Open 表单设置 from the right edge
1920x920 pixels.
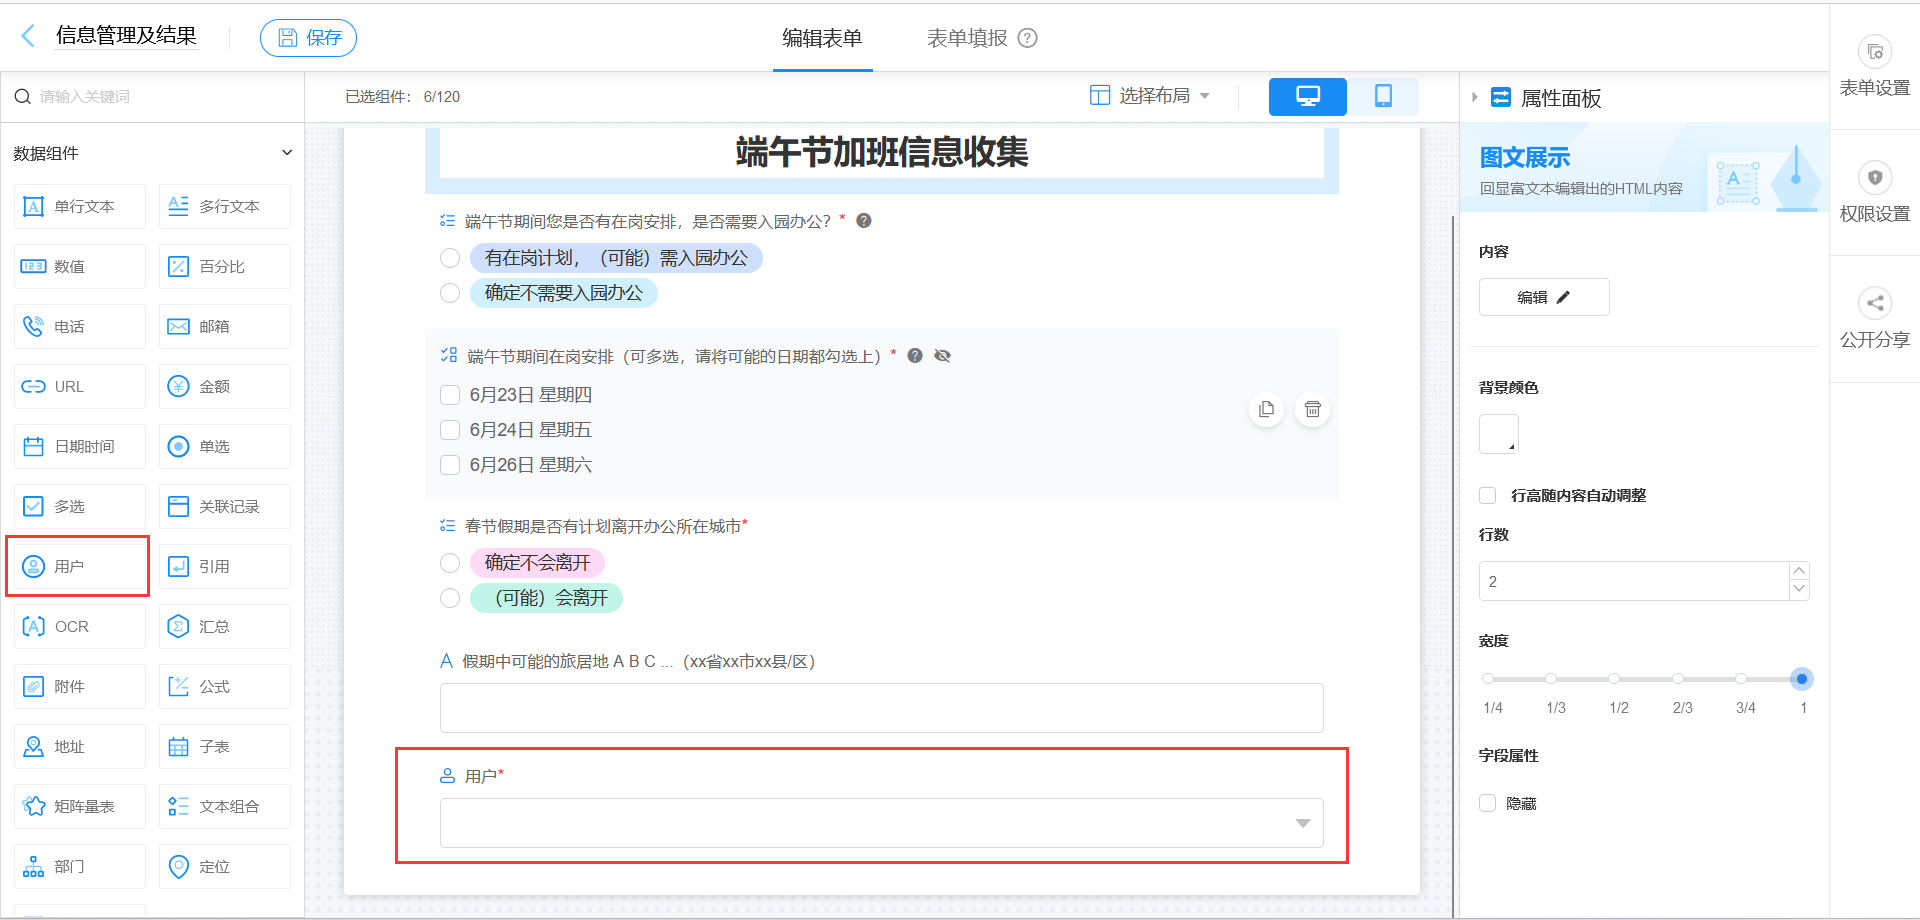[x=1875, y=66]
